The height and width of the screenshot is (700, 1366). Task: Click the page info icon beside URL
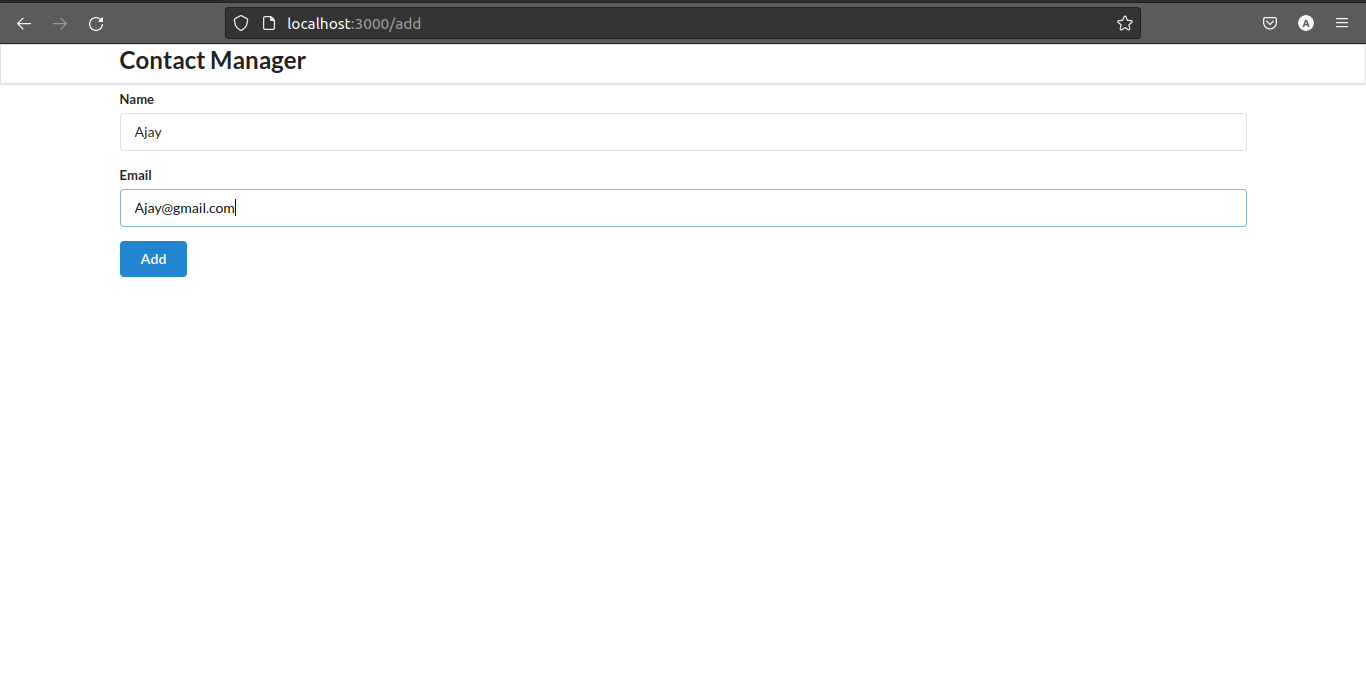point(269,23)
